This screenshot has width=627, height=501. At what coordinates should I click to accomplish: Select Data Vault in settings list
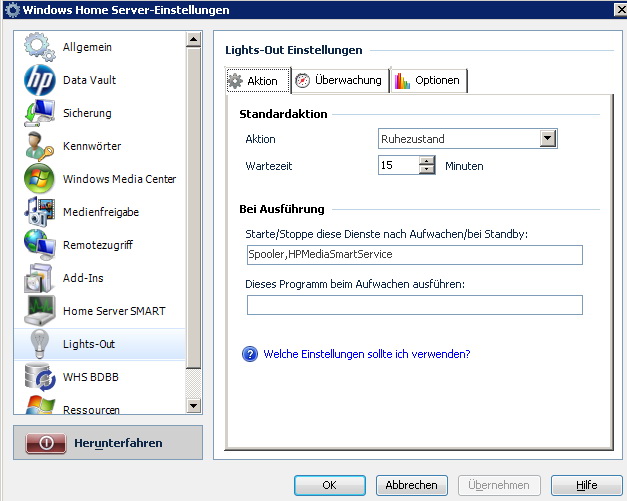(x=100, y=80)
